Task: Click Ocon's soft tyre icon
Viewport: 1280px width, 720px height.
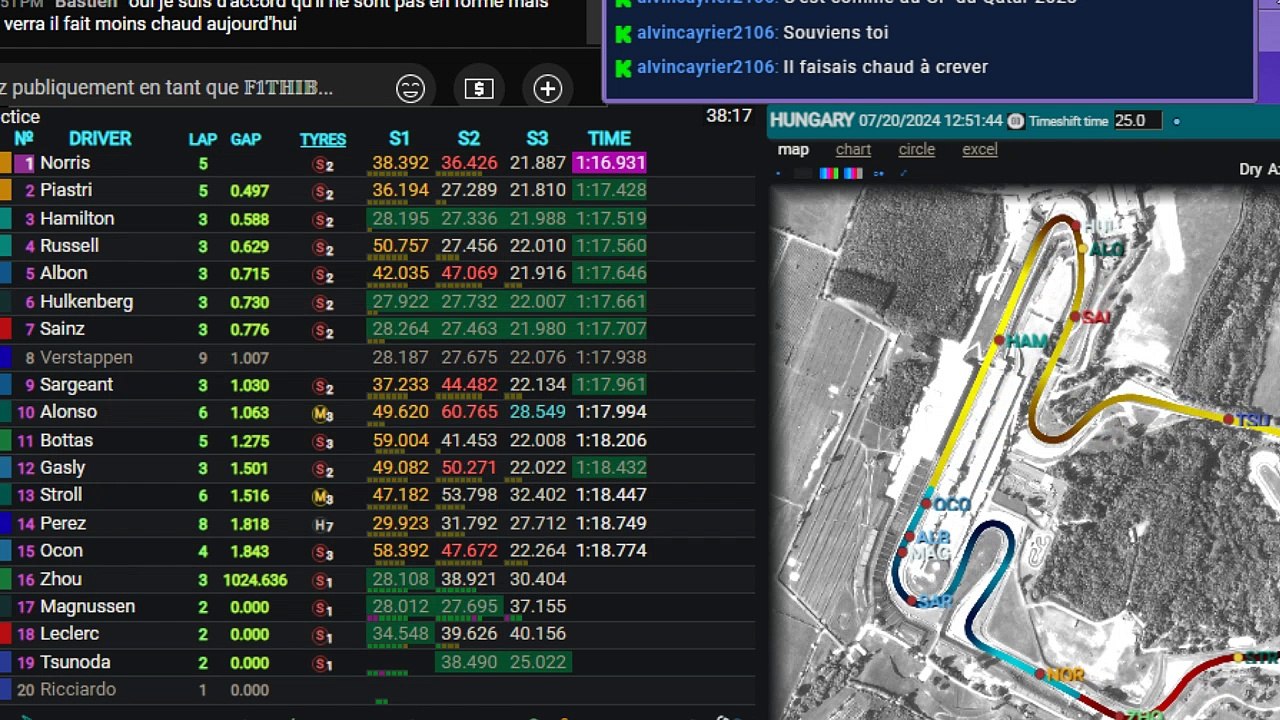Action: 323,552
